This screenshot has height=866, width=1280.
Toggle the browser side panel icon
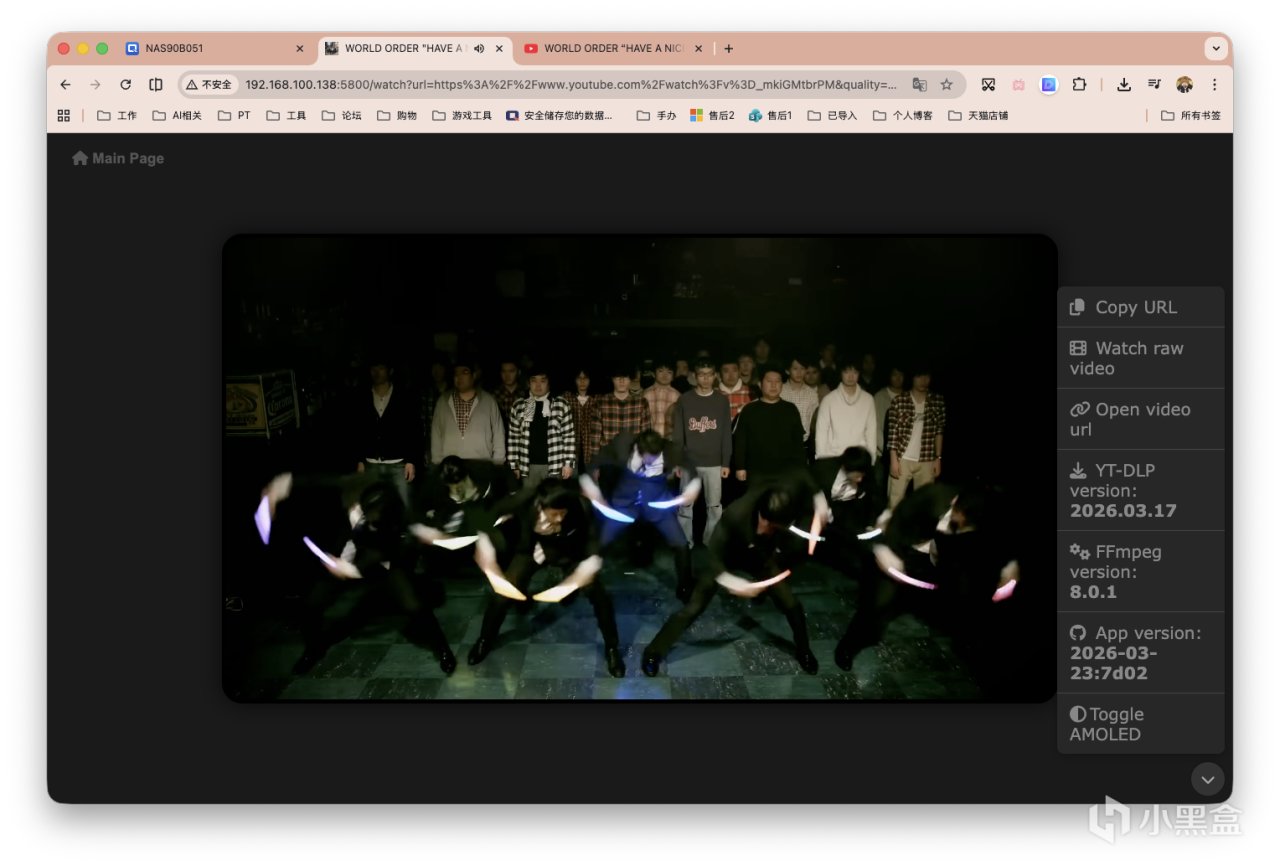[156, 85]
